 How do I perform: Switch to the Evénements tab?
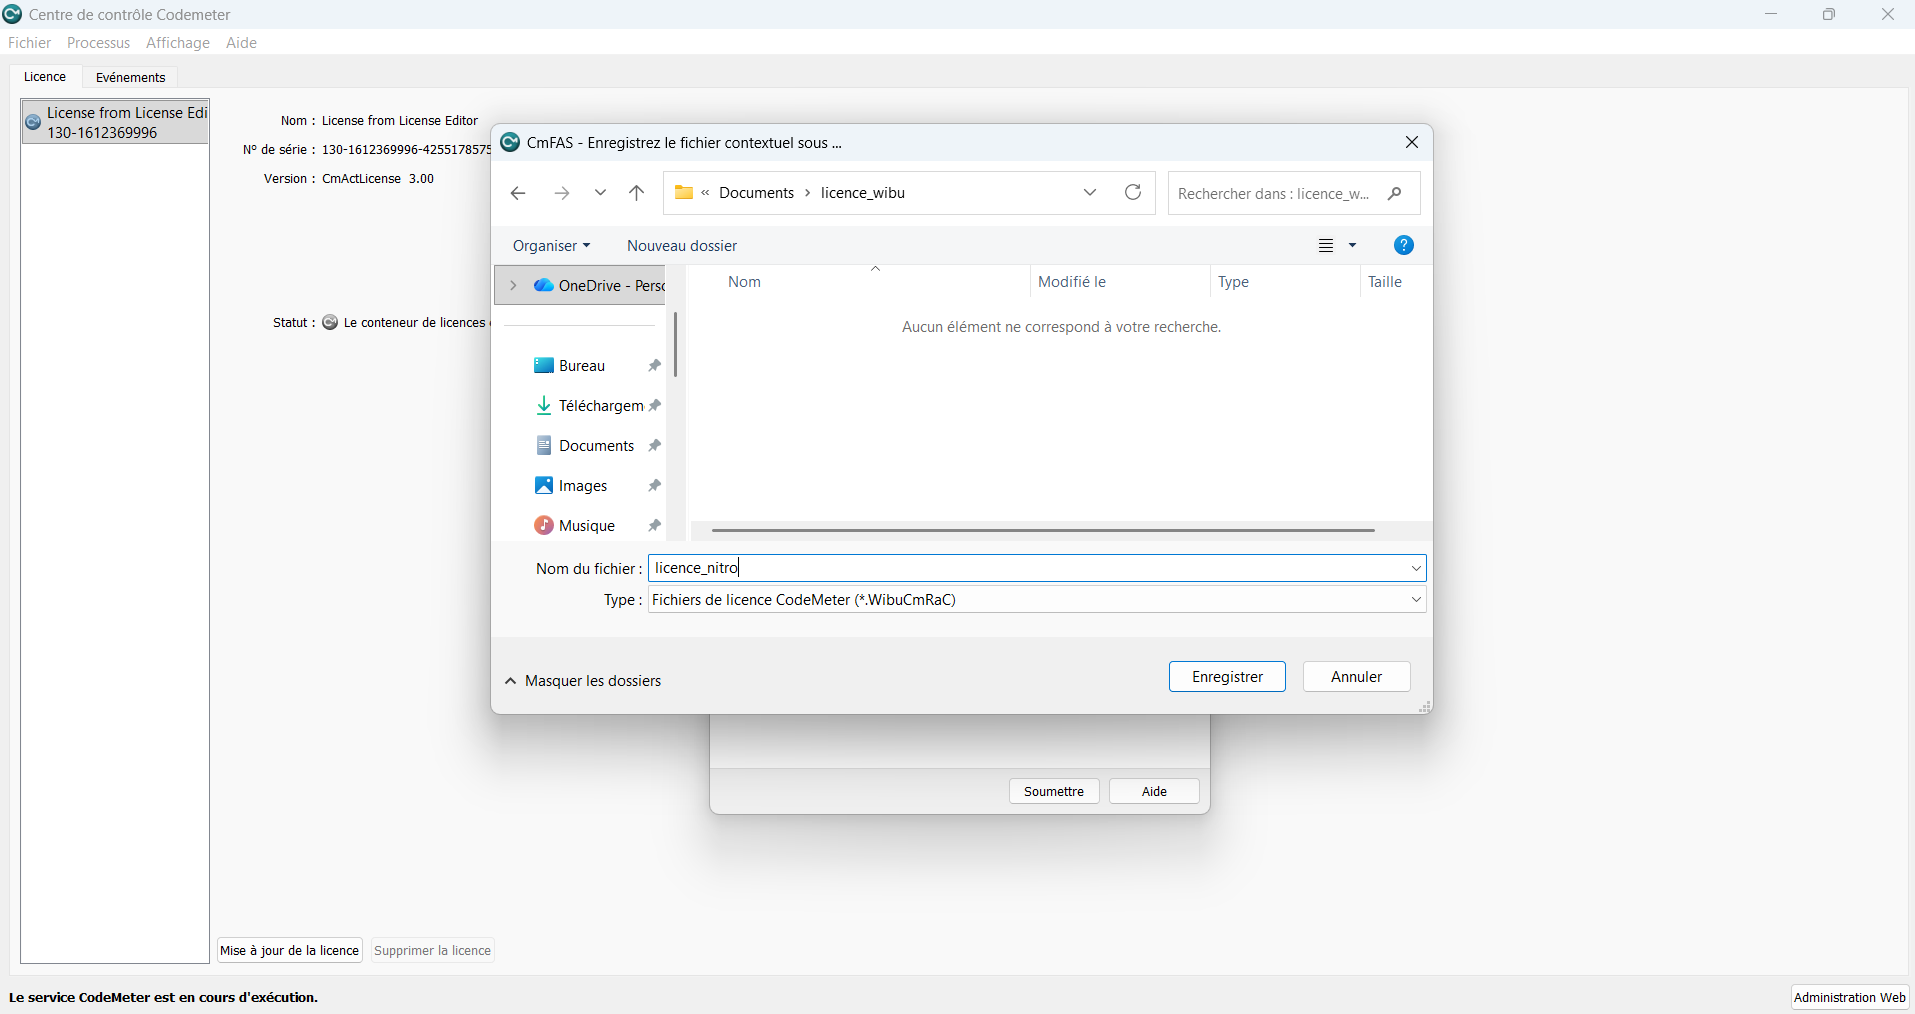coord(130,77)
